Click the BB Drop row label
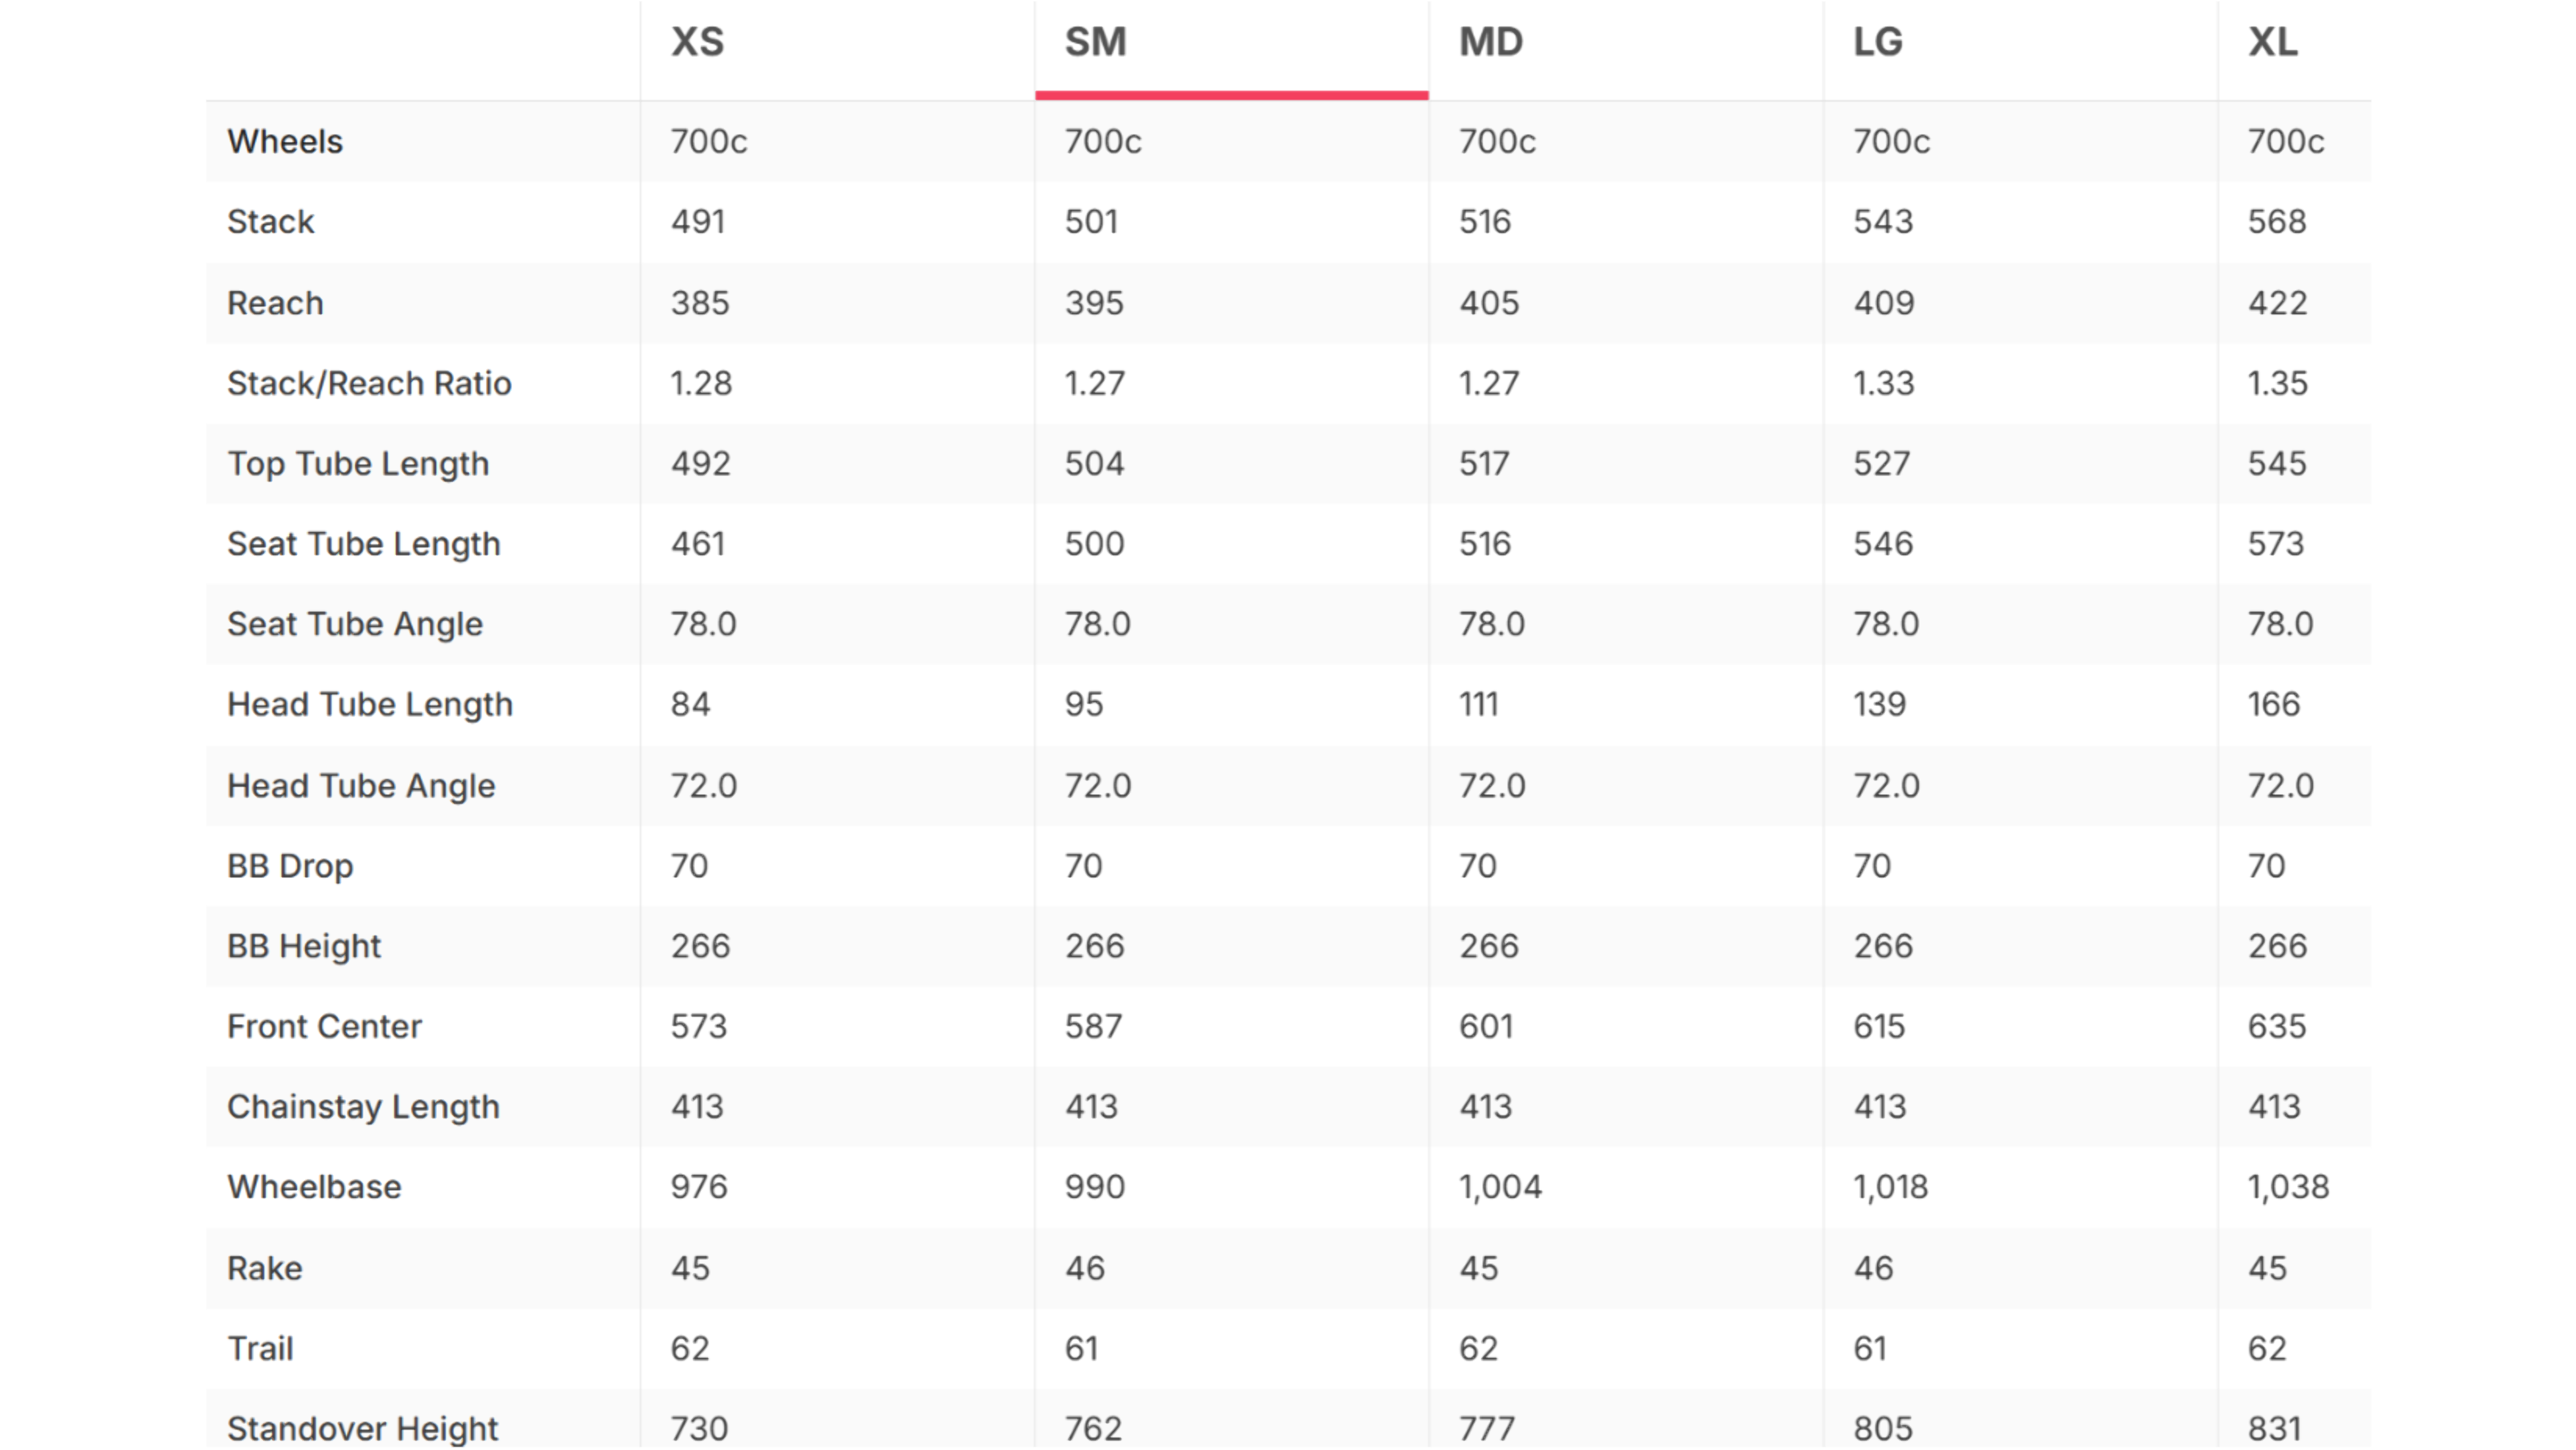The image size is (2576, 1450). [x=290, y=866]
